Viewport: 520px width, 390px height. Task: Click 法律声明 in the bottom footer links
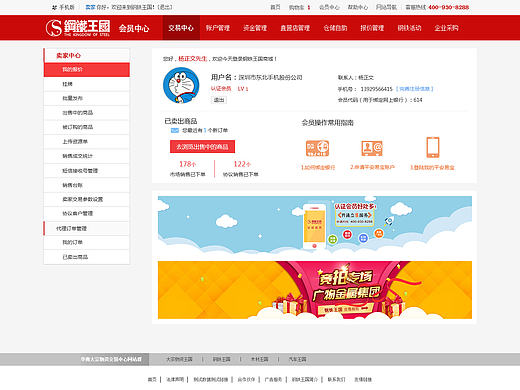click(175, 379)
